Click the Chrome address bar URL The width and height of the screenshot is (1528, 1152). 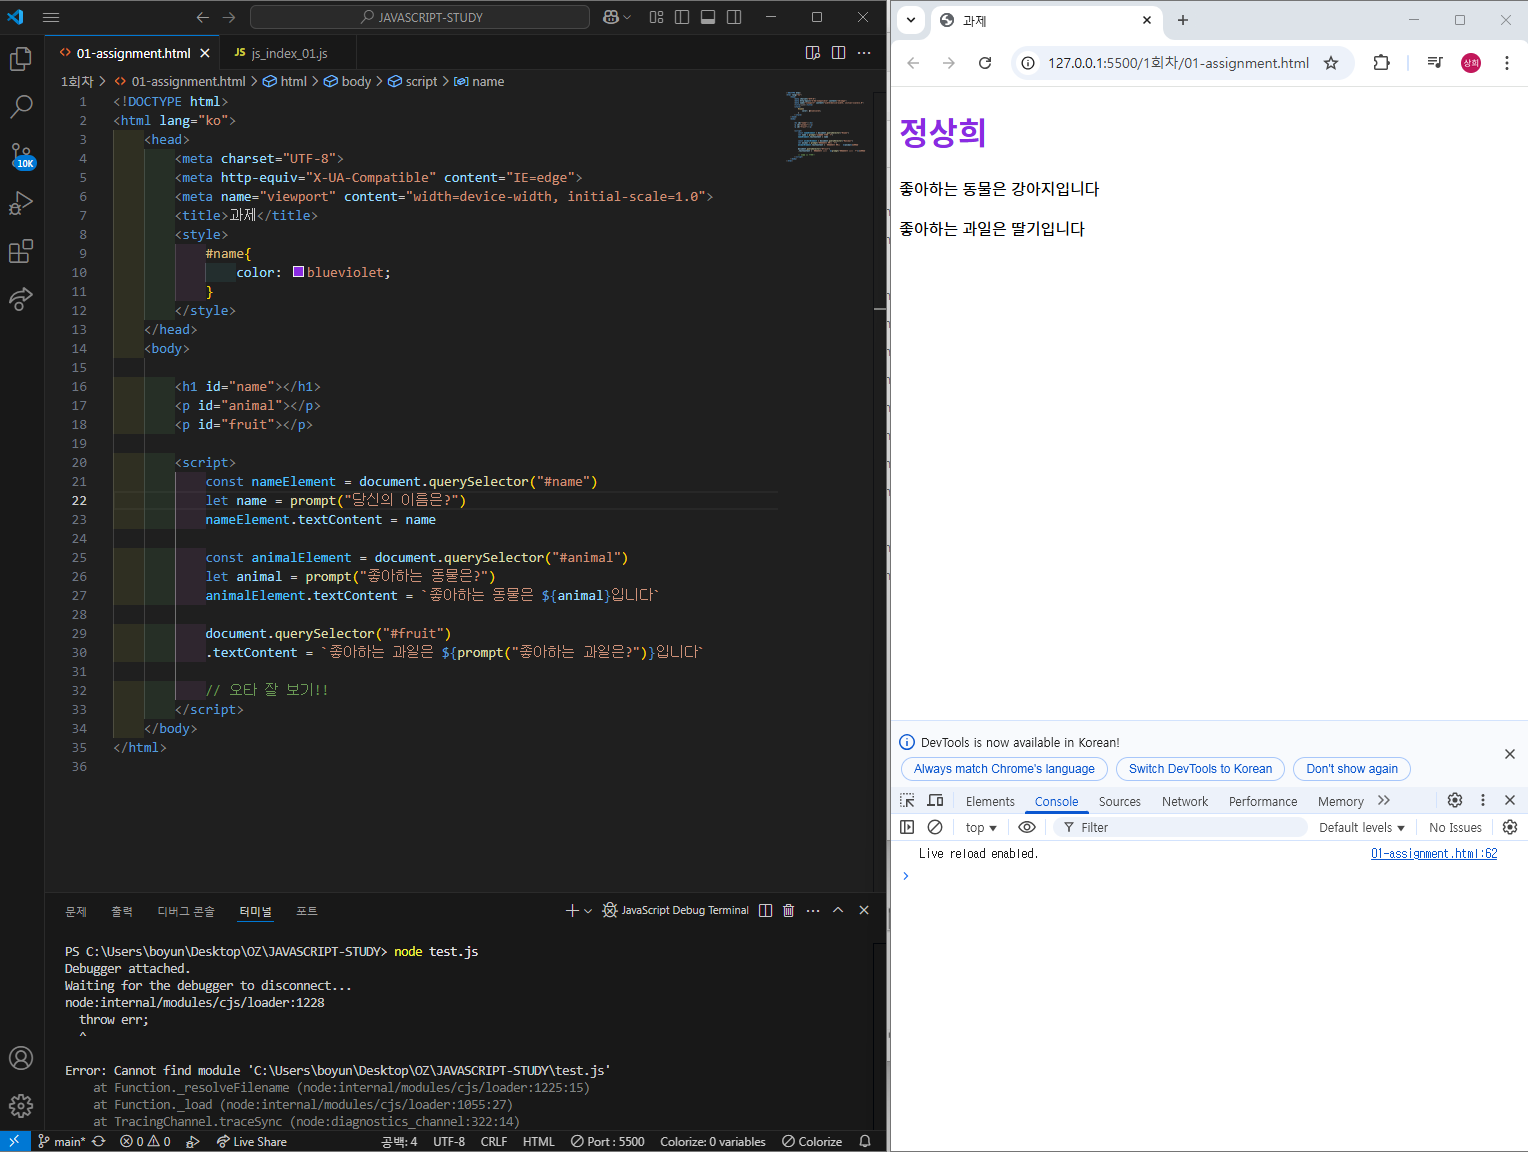pyautogui.click(x=1178, y=63)
